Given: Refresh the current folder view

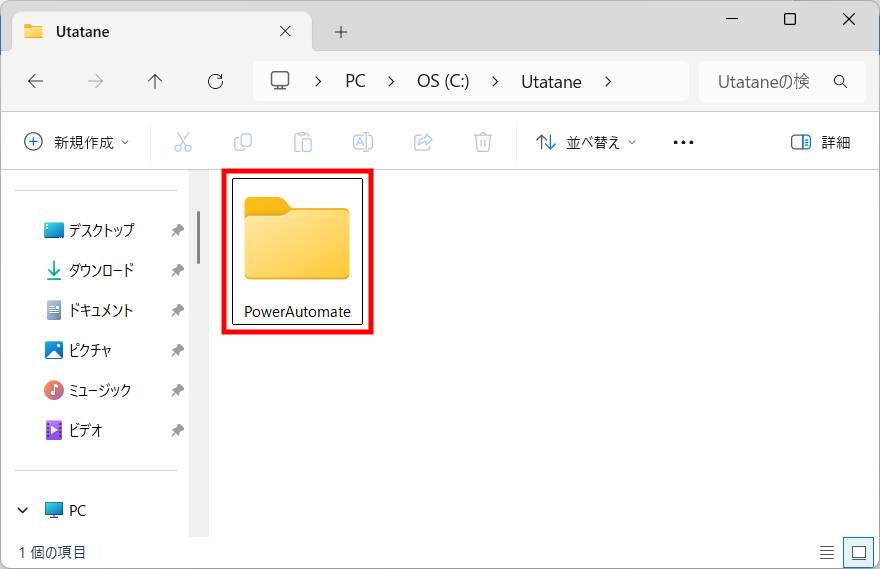Looking at the screenshot, I should [215, 82].
